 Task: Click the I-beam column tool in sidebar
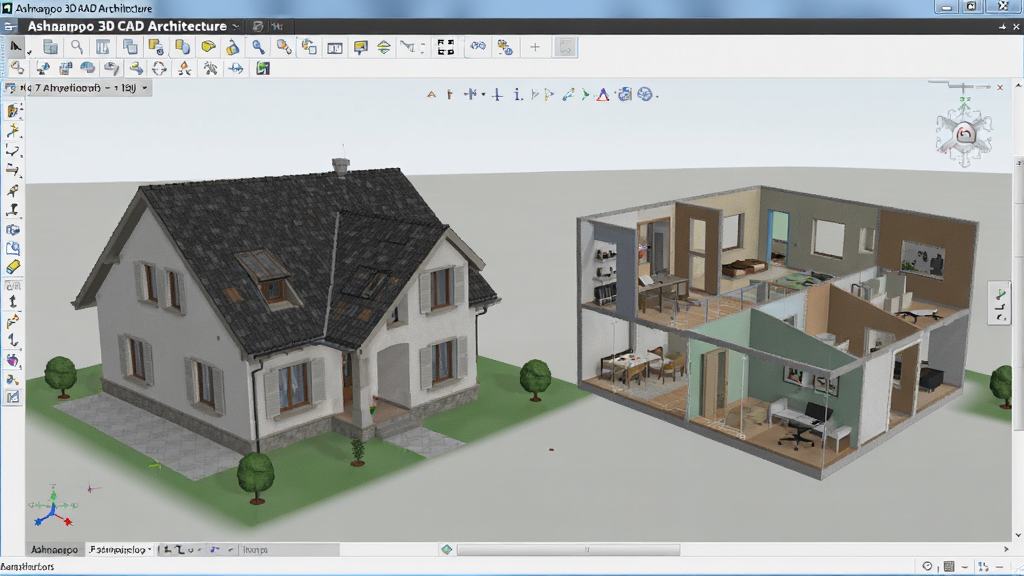coord(13,210)
